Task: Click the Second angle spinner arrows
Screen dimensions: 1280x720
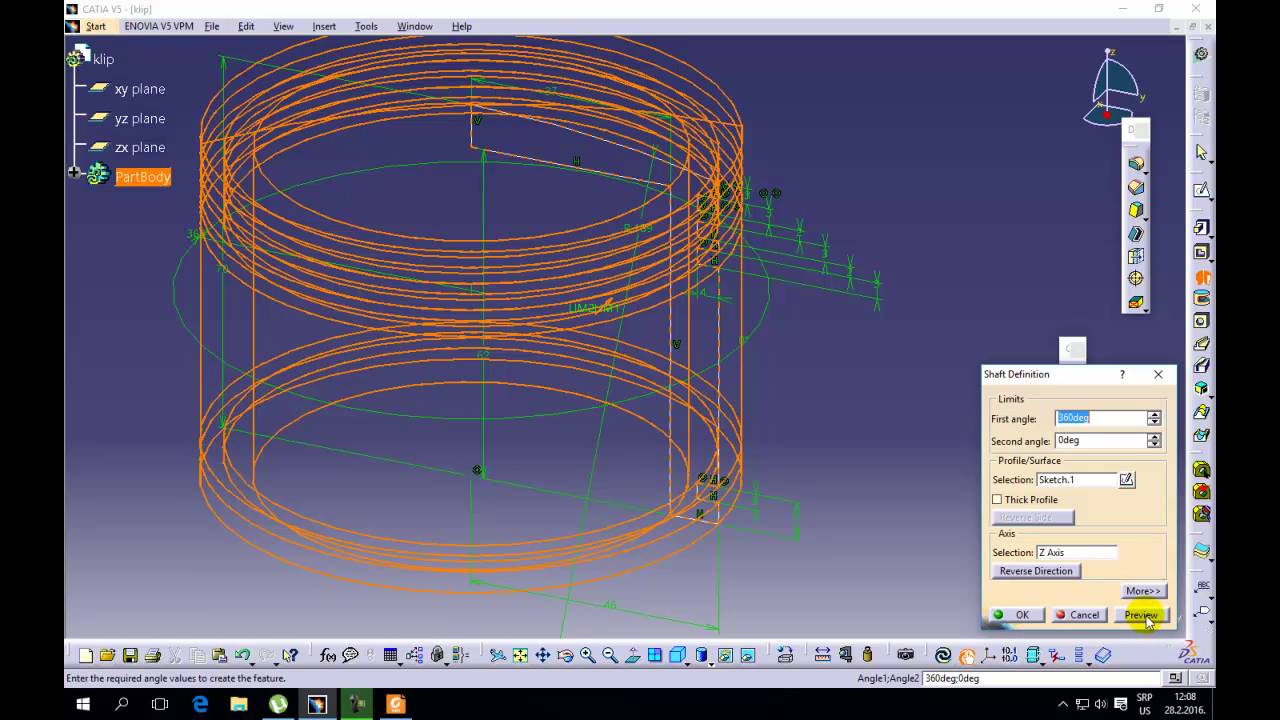Action: coord(1154,441)
